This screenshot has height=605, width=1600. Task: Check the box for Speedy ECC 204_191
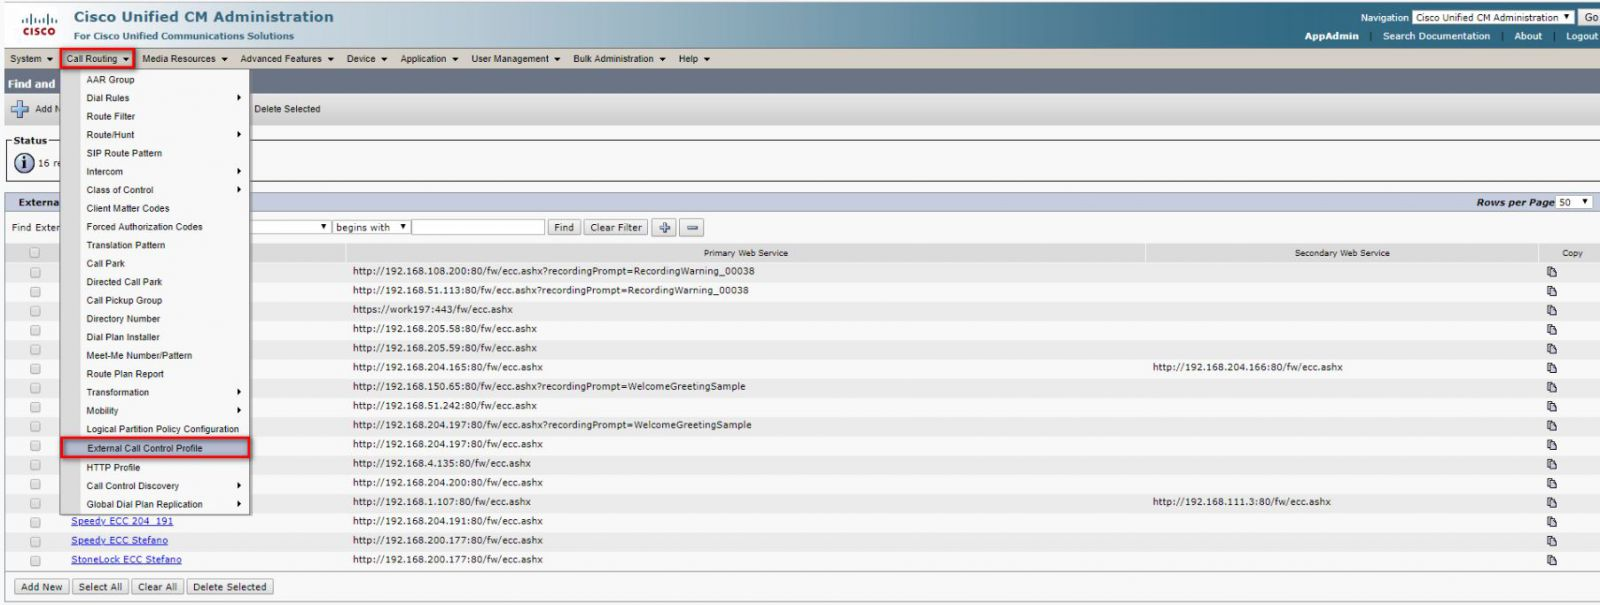tap(35, 522)
